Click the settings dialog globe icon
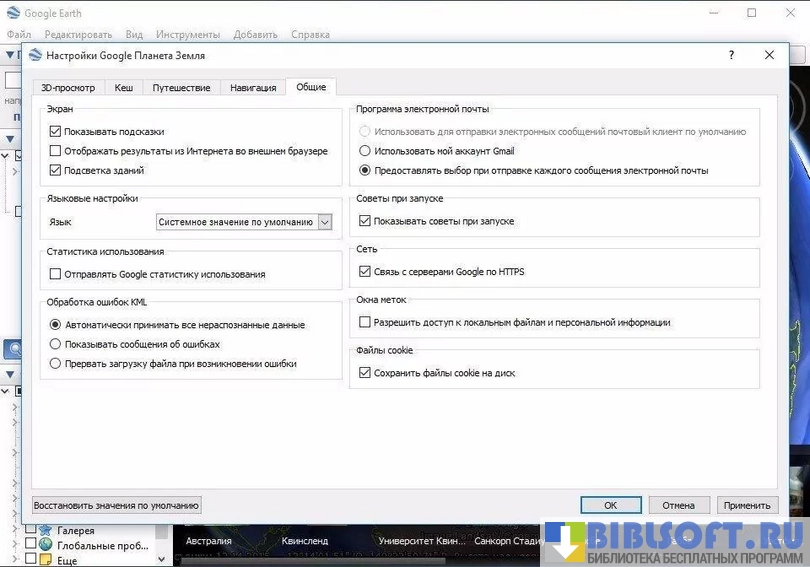Image resolution: width=810 pixels, height=567 pixels. (36, 56)
